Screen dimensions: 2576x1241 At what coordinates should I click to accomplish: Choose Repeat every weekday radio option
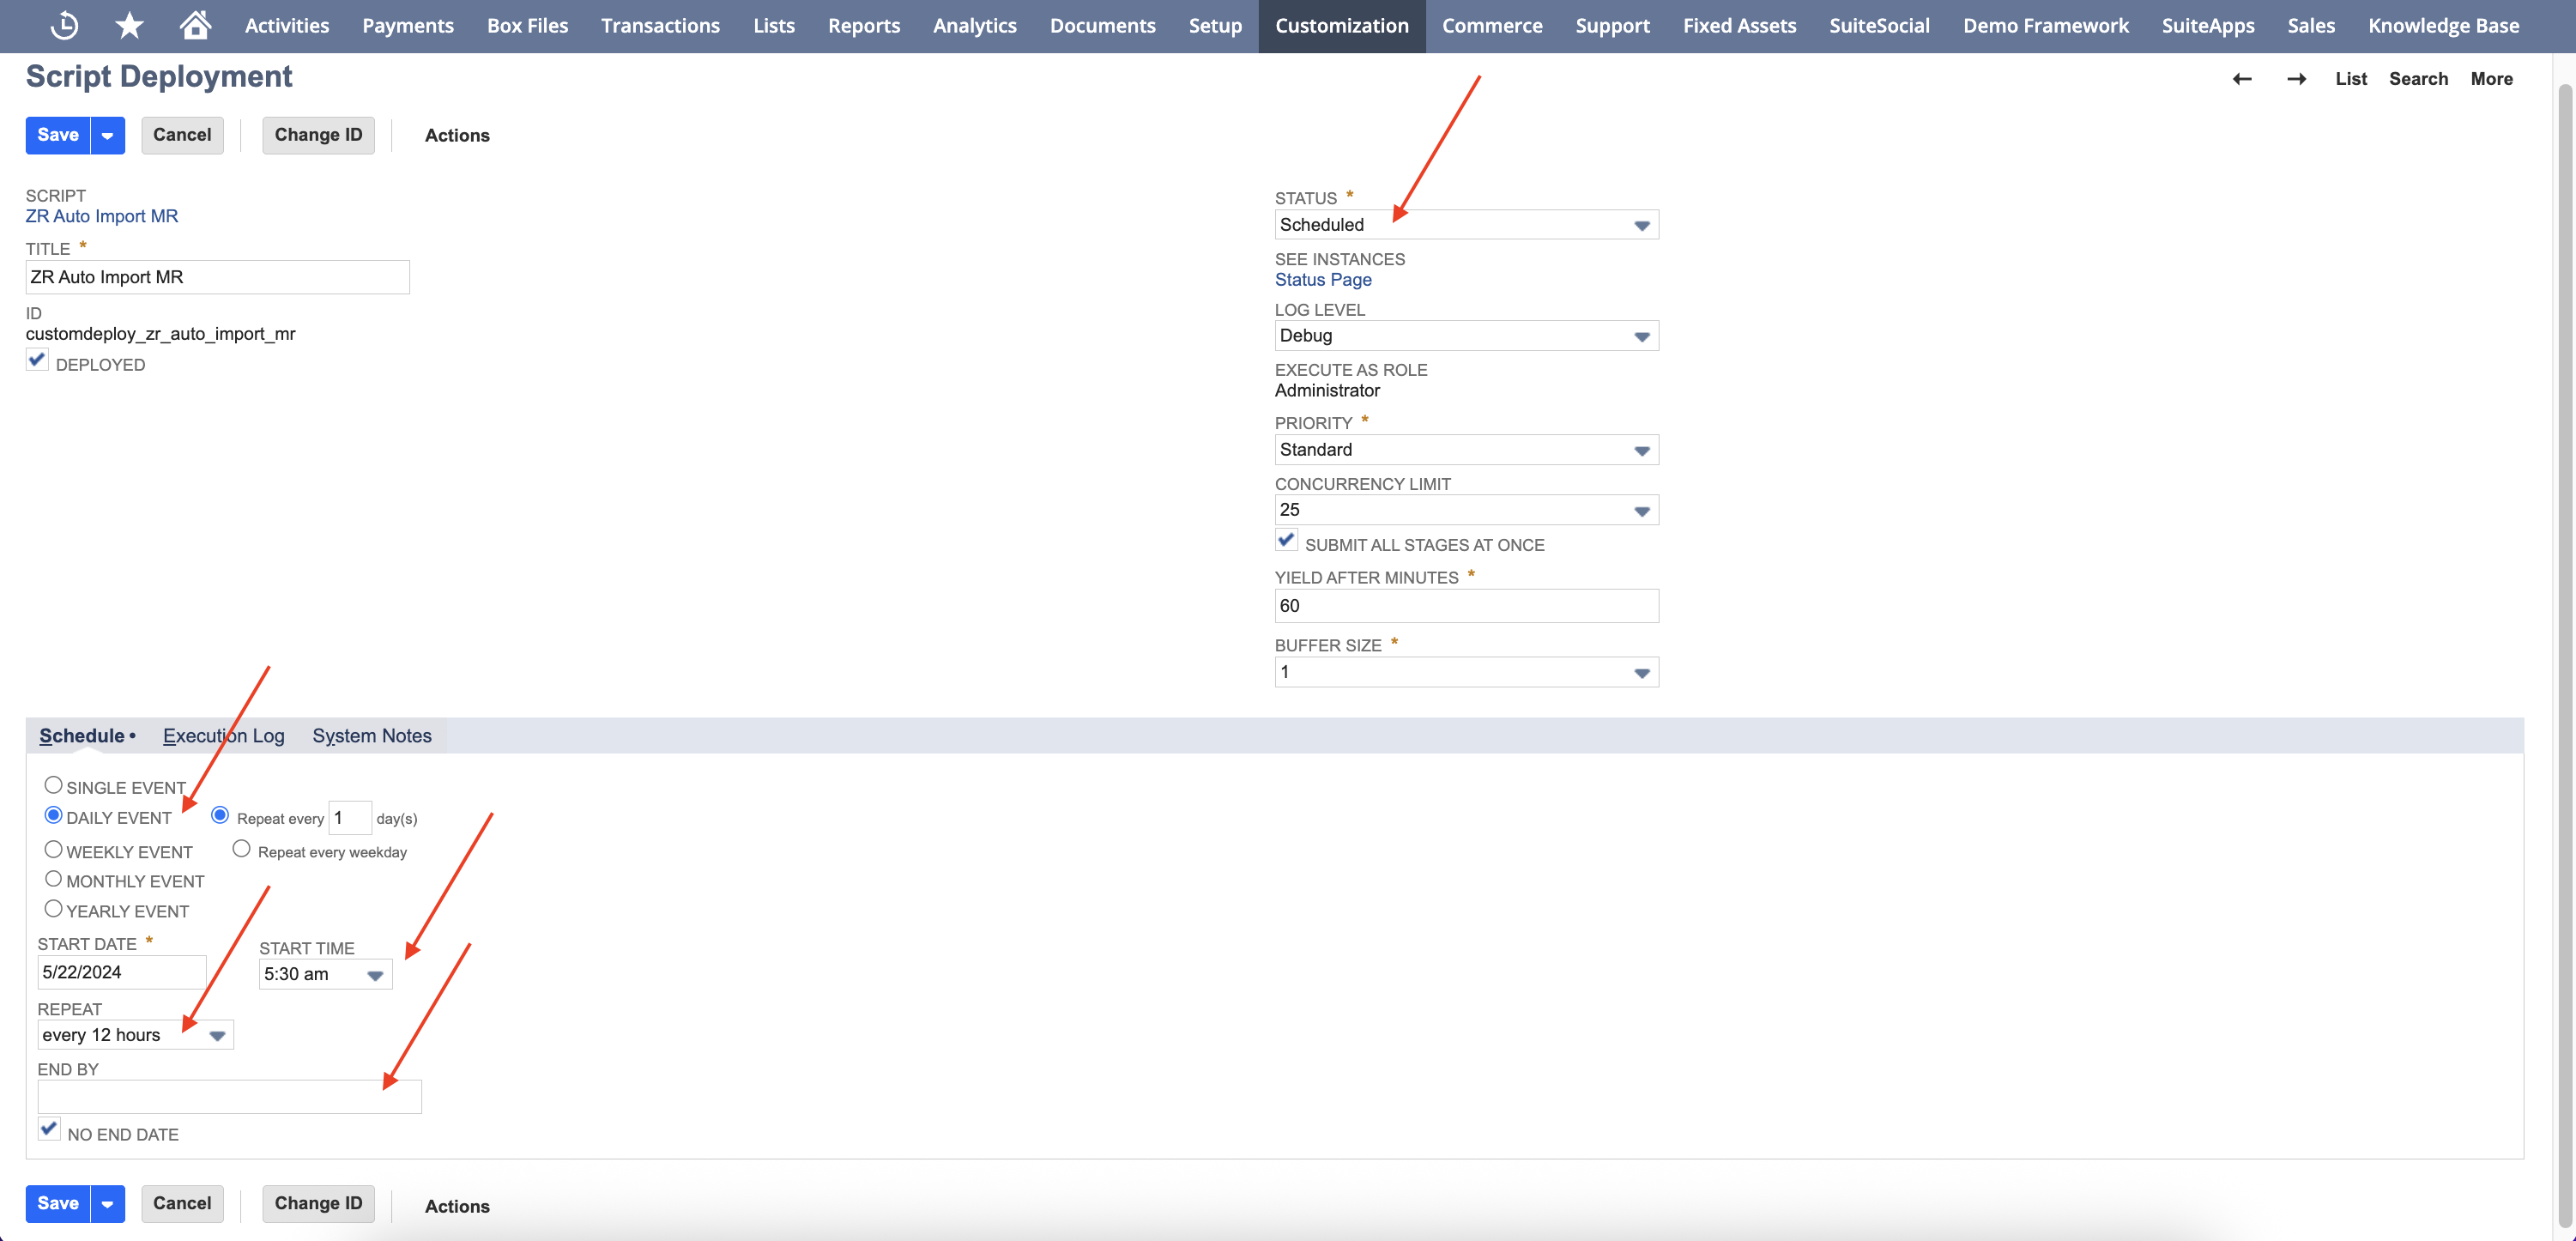pyautogui.click(x=241, y=849)
